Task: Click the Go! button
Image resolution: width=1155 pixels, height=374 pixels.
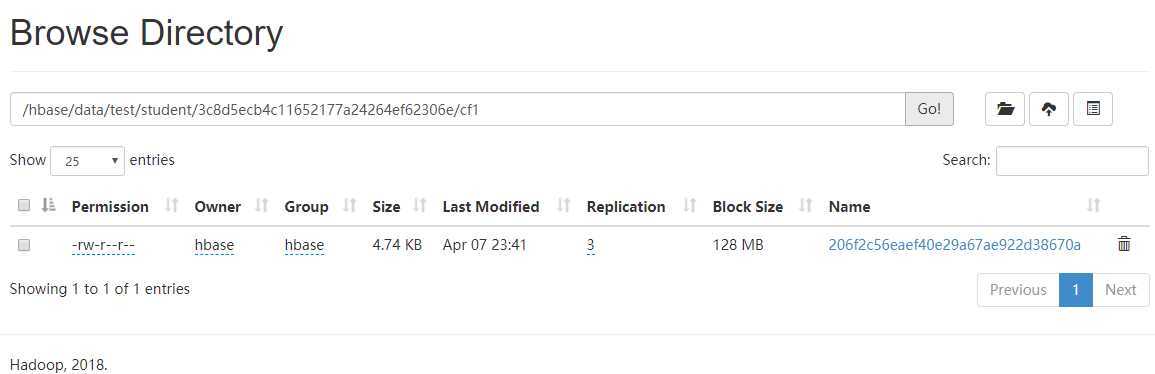Action: (x=929, y=109)
